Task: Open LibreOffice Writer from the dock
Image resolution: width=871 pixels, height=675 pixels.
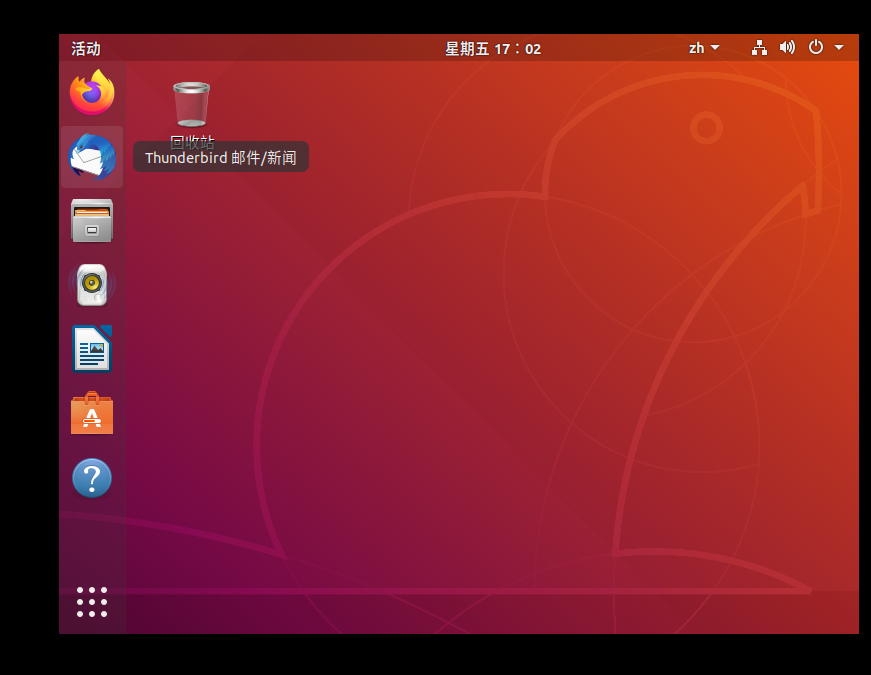Action: pyautogui.click(x=92, y=349)
